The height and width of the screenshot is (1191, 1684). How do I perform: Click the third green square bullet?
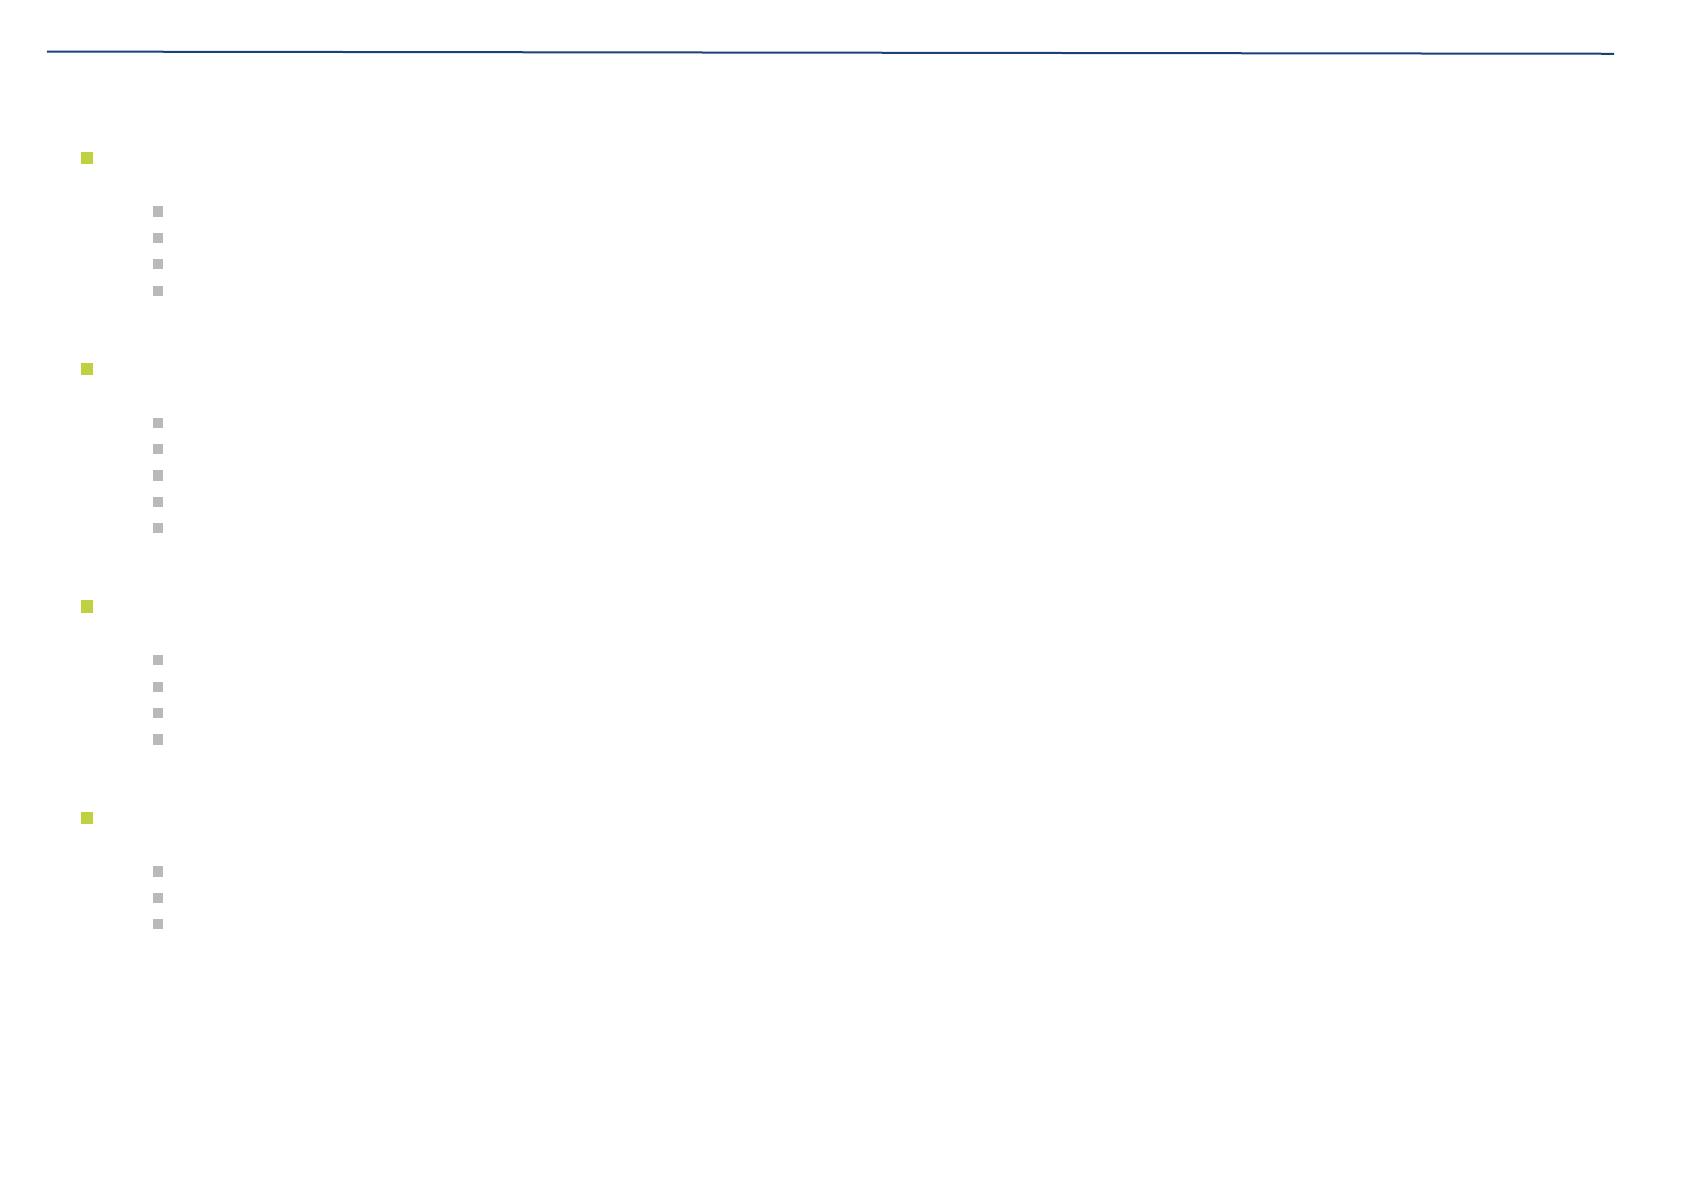(87, 606)
